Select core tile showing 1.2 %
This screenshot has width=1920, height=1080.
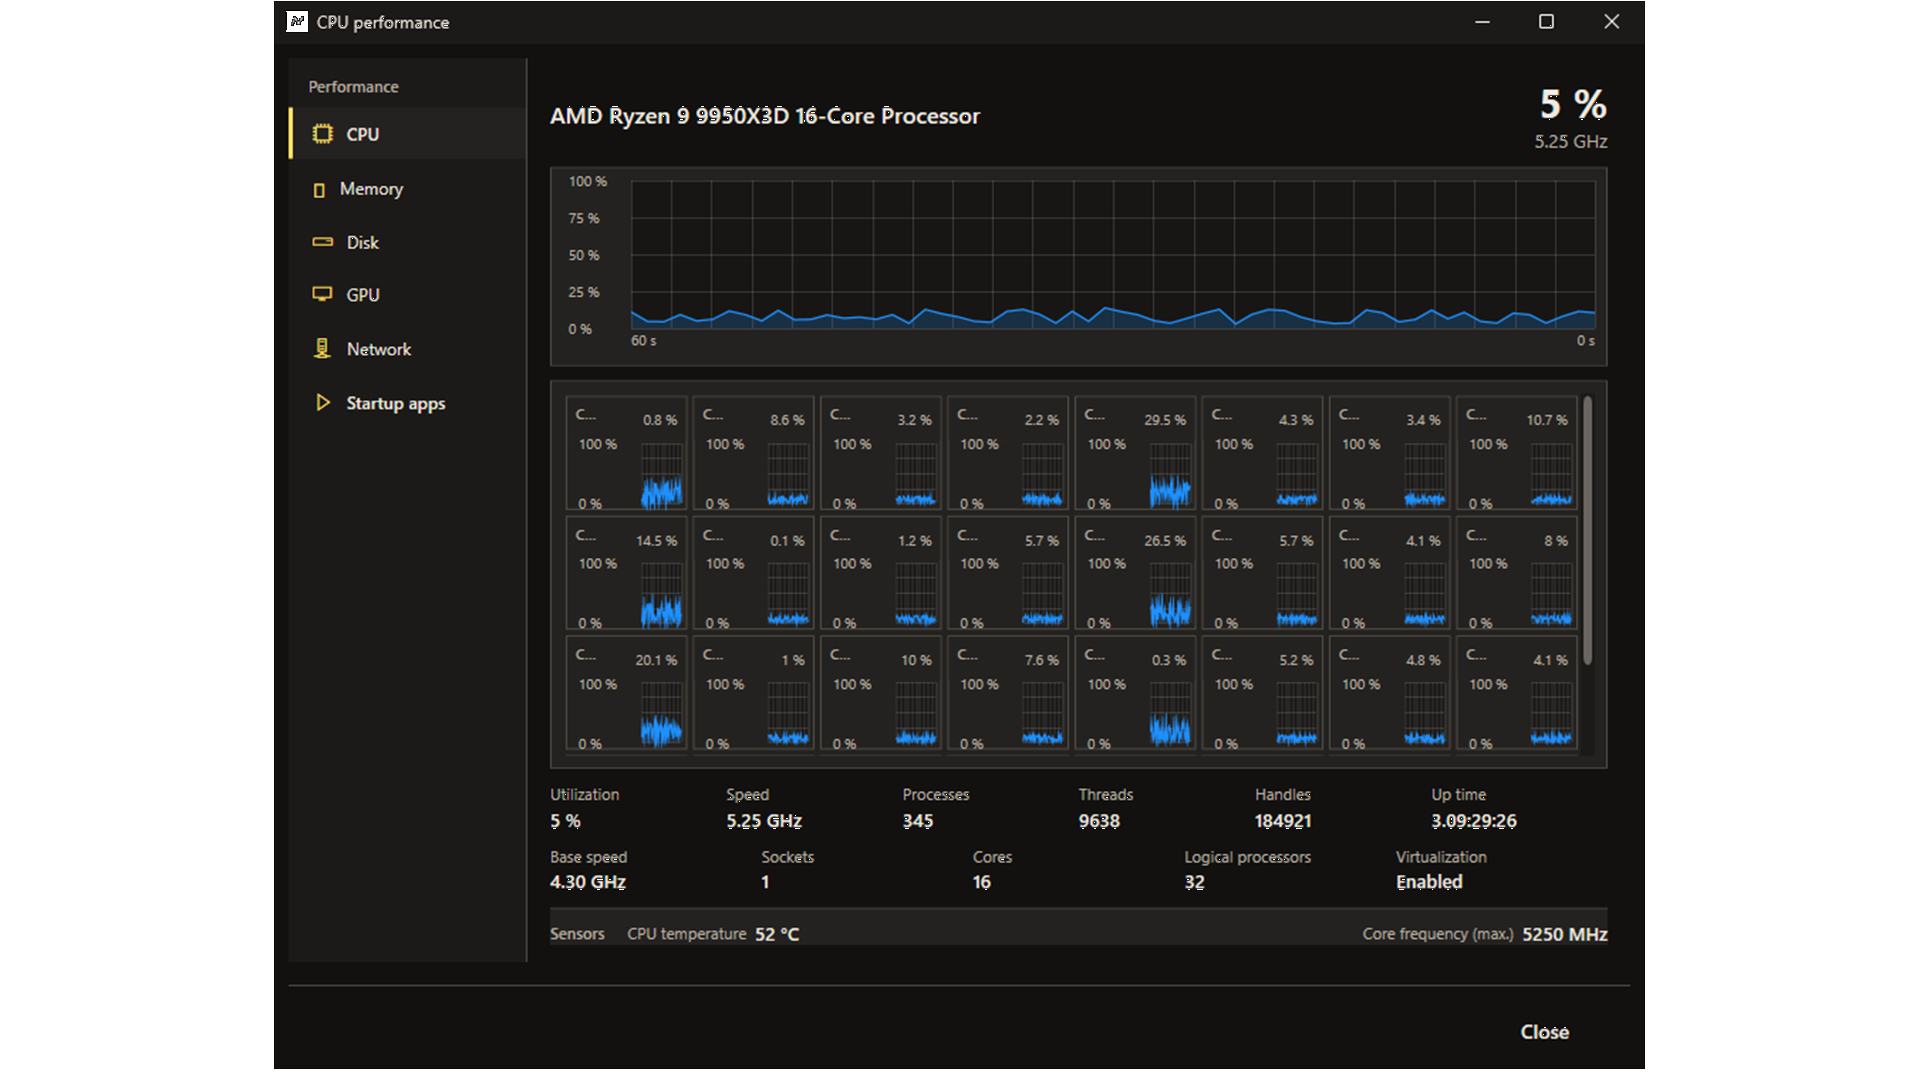[x=881, y=574]
